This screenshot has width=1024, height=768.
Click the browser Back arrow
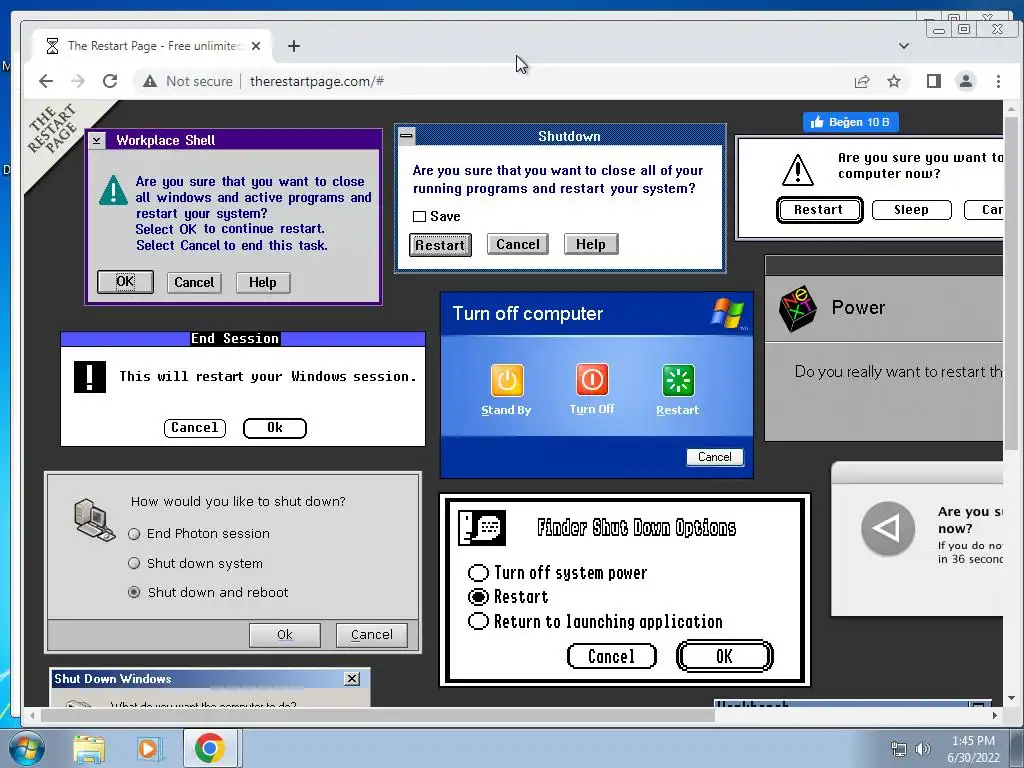[46, 81]
